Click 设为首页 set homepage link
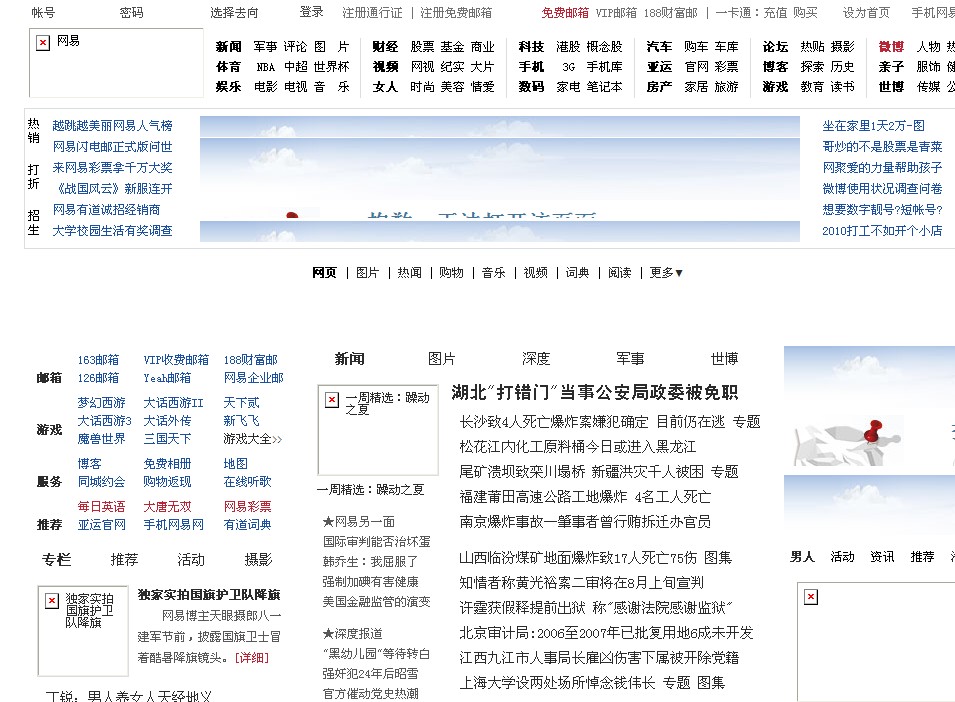955x702 pixels. tap(866, 13)
